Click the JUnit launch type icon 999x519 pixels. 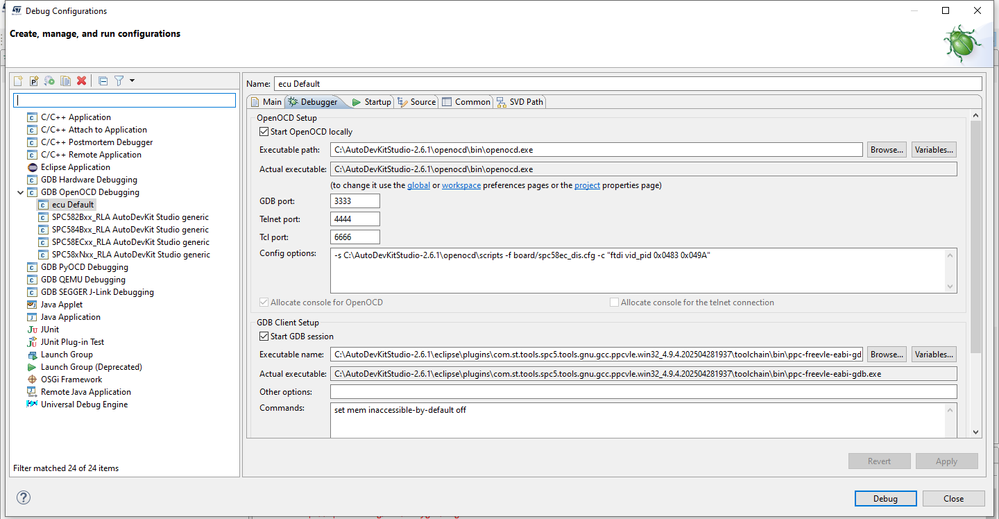coord(32,330)
